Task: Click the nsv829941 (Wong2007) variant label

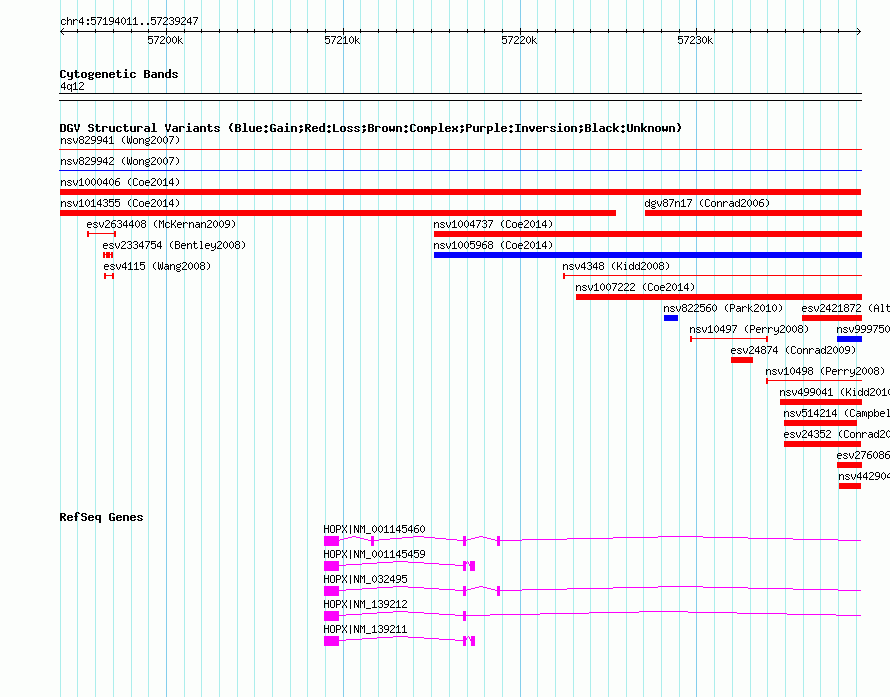Action: [x=120, y=140]
